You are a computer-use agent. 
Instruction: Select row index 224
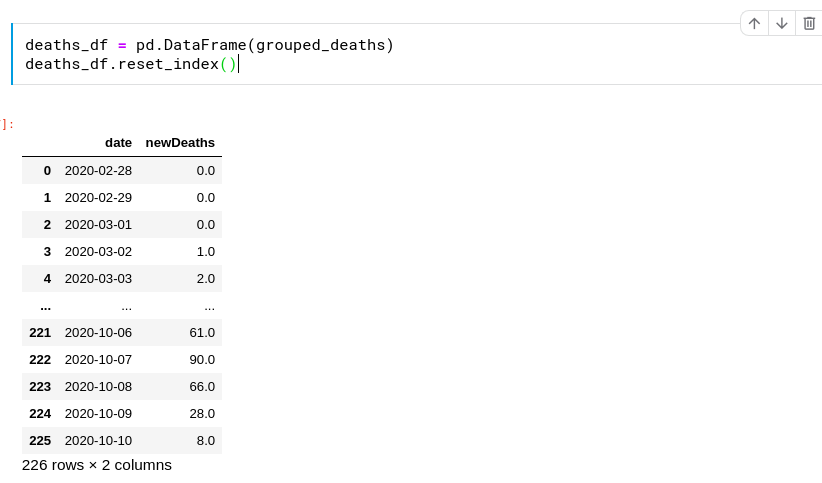pyautogui.click(x=40, y=414)
